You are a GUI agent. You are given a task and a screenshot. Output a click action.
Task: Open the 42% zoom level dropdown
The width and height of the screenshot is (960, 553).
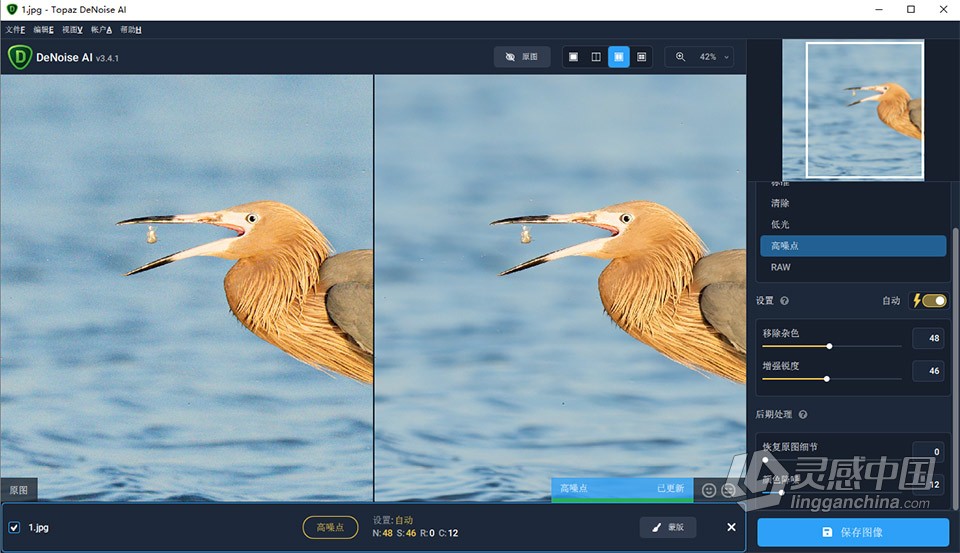(x=714, y=57)
